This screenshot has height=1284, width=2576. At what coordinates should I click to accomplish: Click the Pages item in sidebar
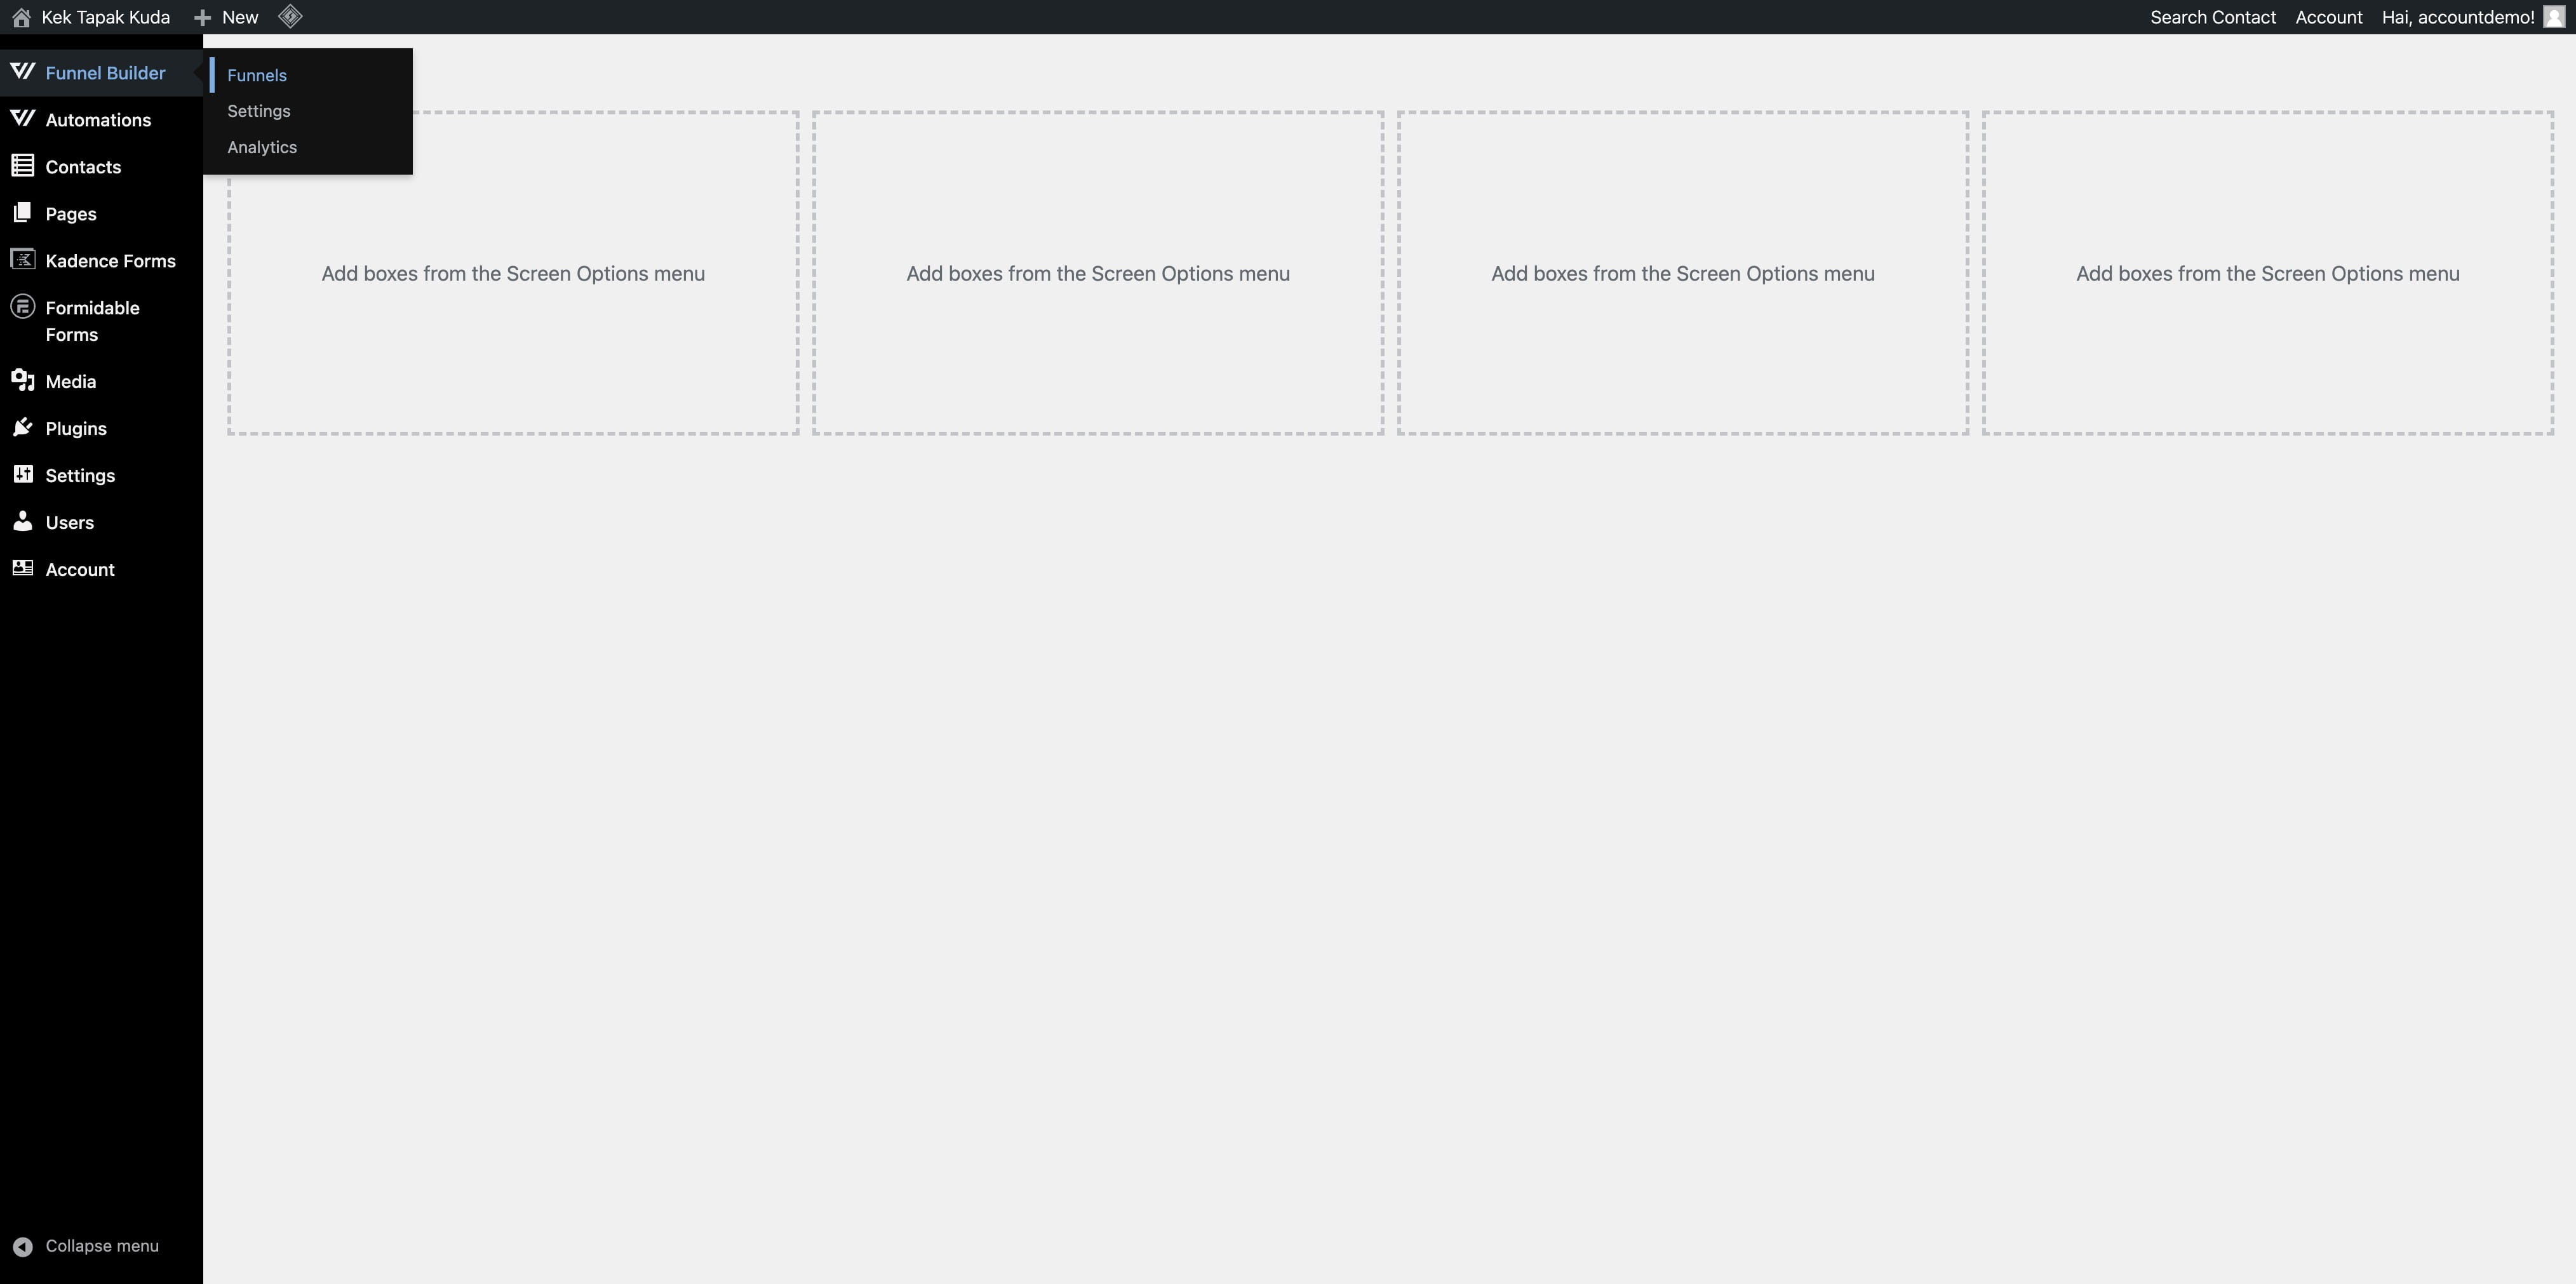click(x=70, y=212)
